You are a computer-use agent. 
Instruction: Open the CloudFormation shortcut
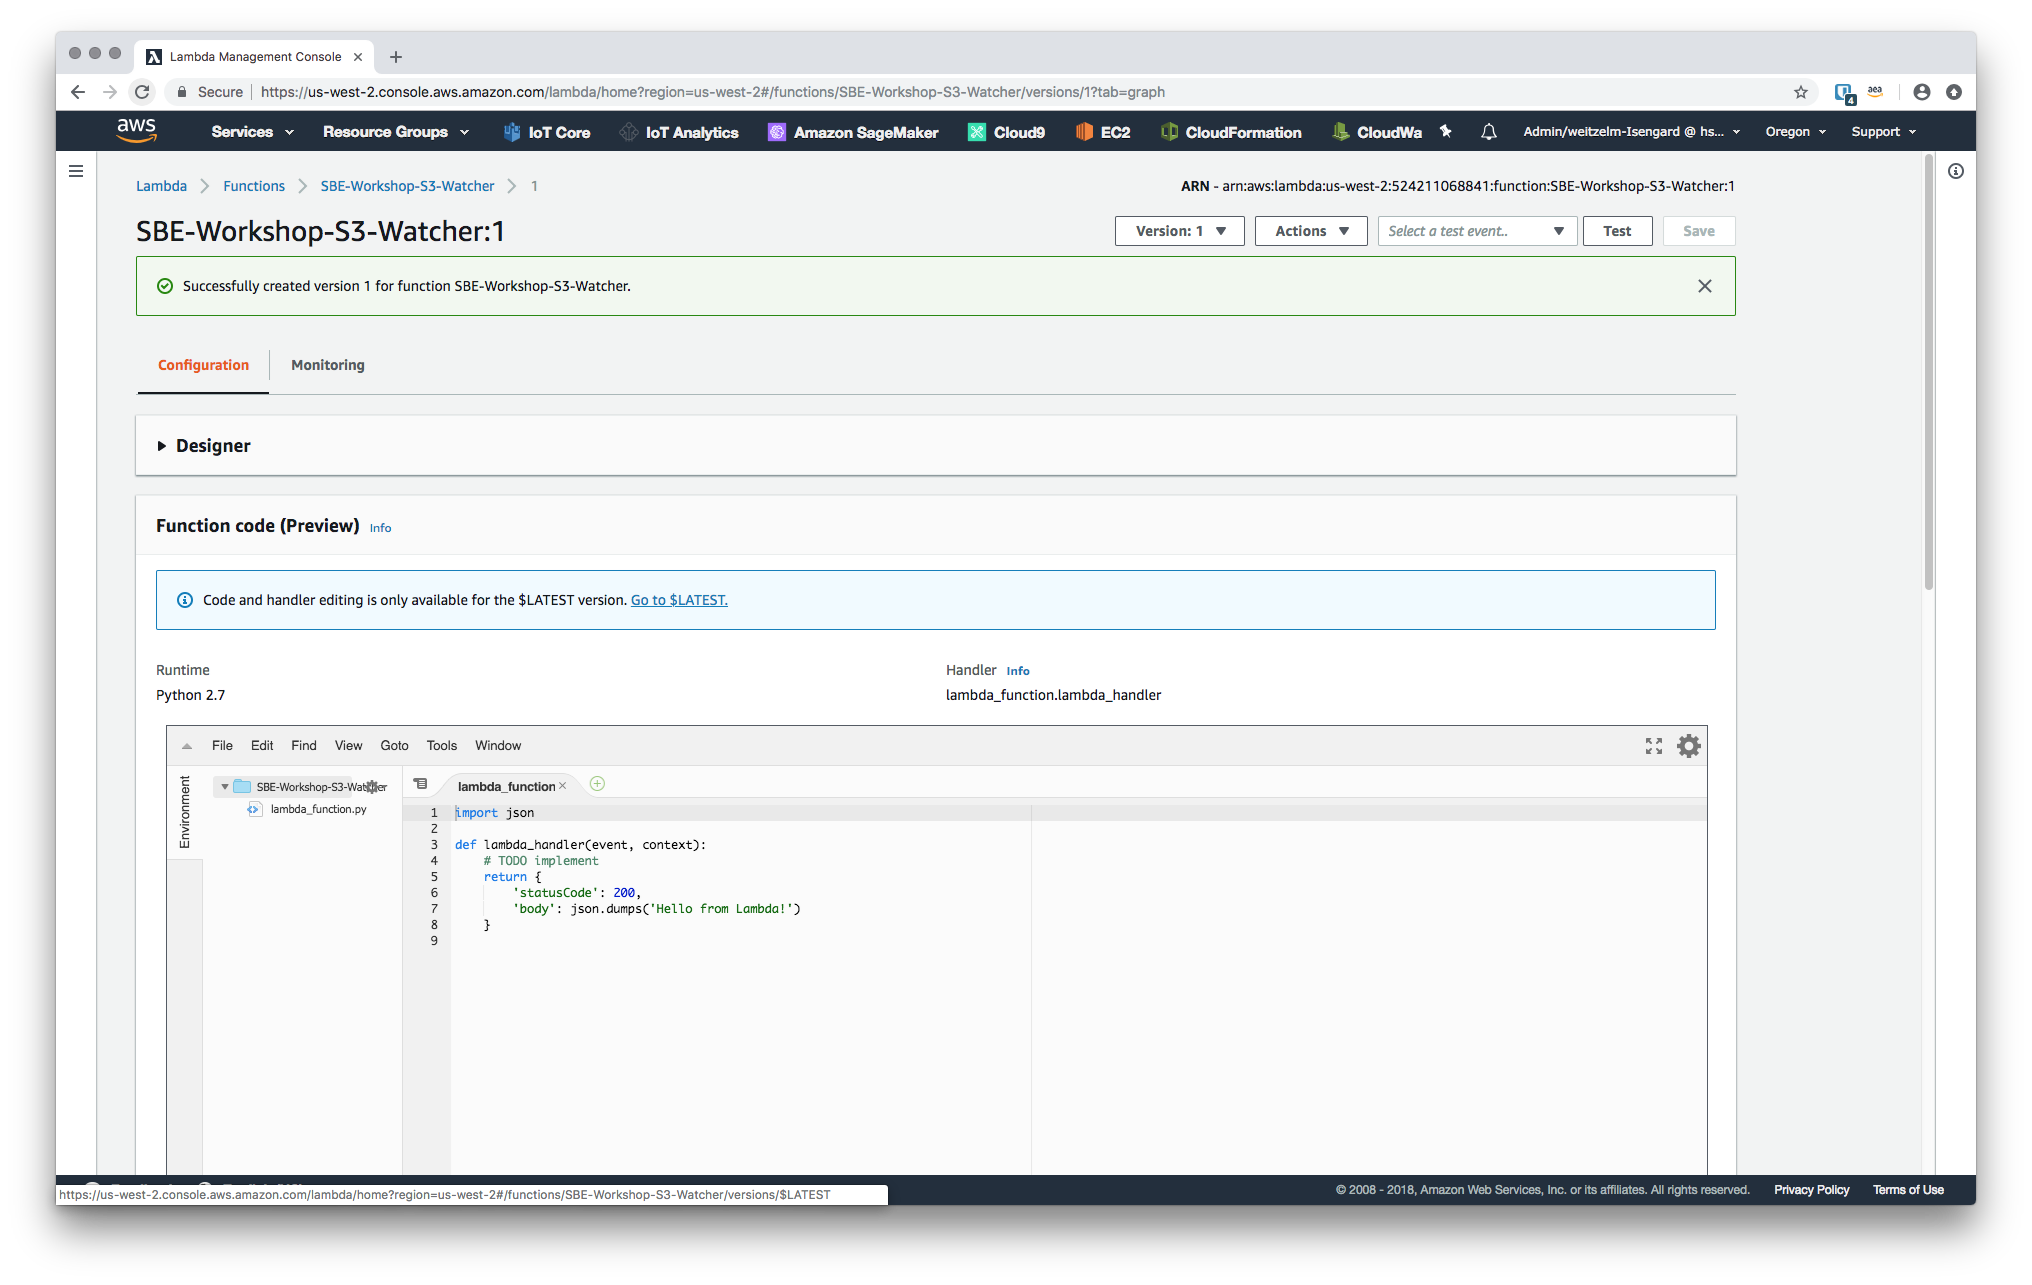[1231, 132]
